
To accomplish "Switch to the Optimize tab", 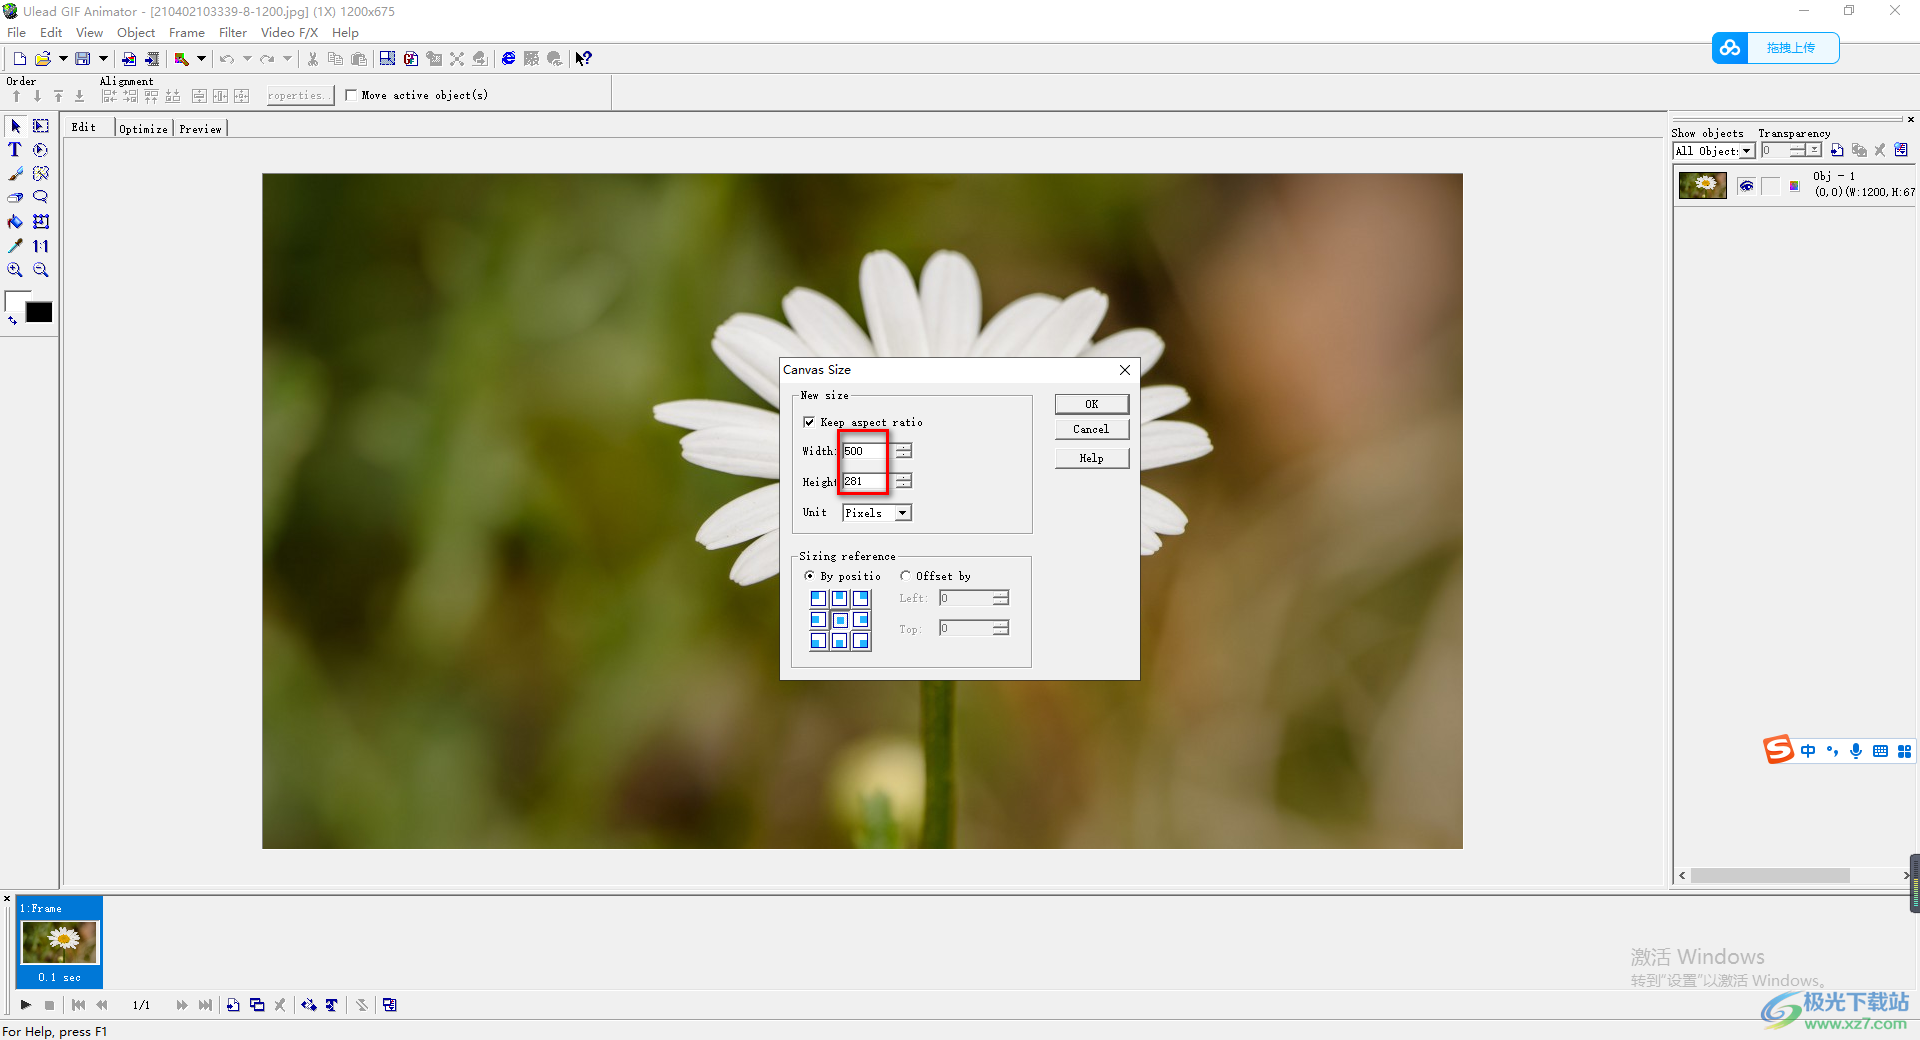I will click(143, 129).
